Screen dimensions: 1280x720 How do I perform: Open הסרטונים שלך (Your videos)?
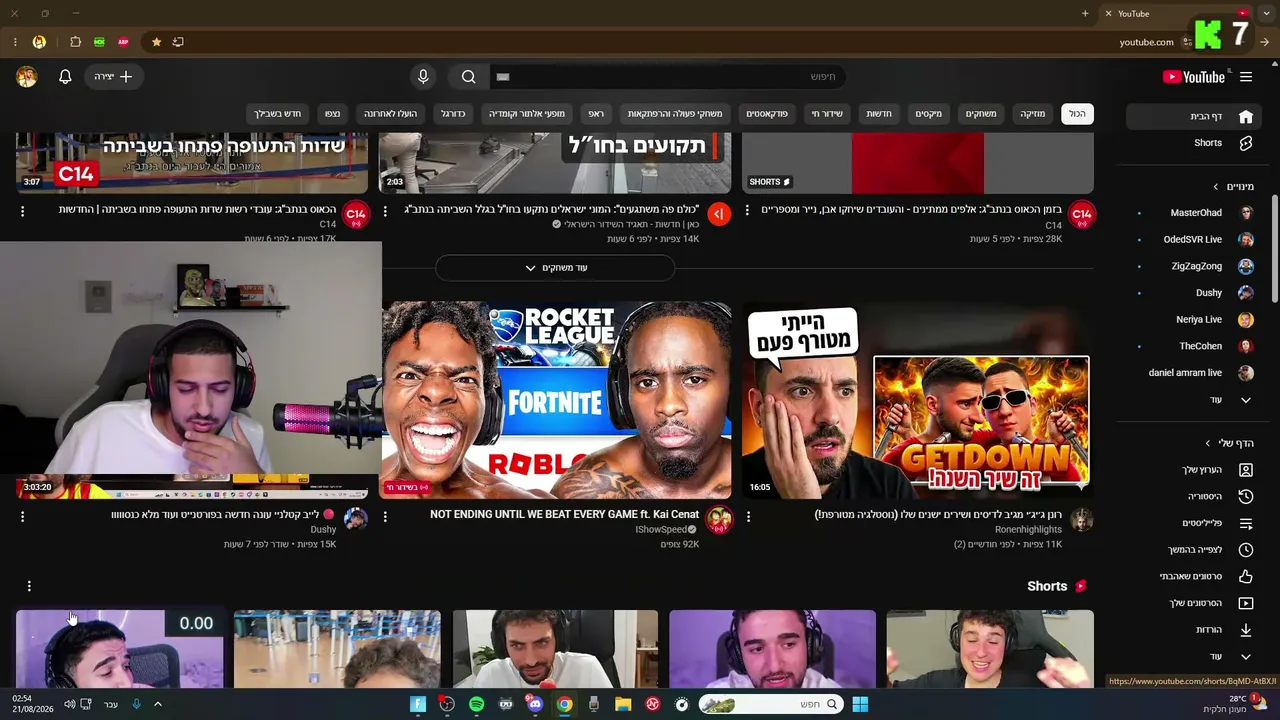[x=1192, y=603]
